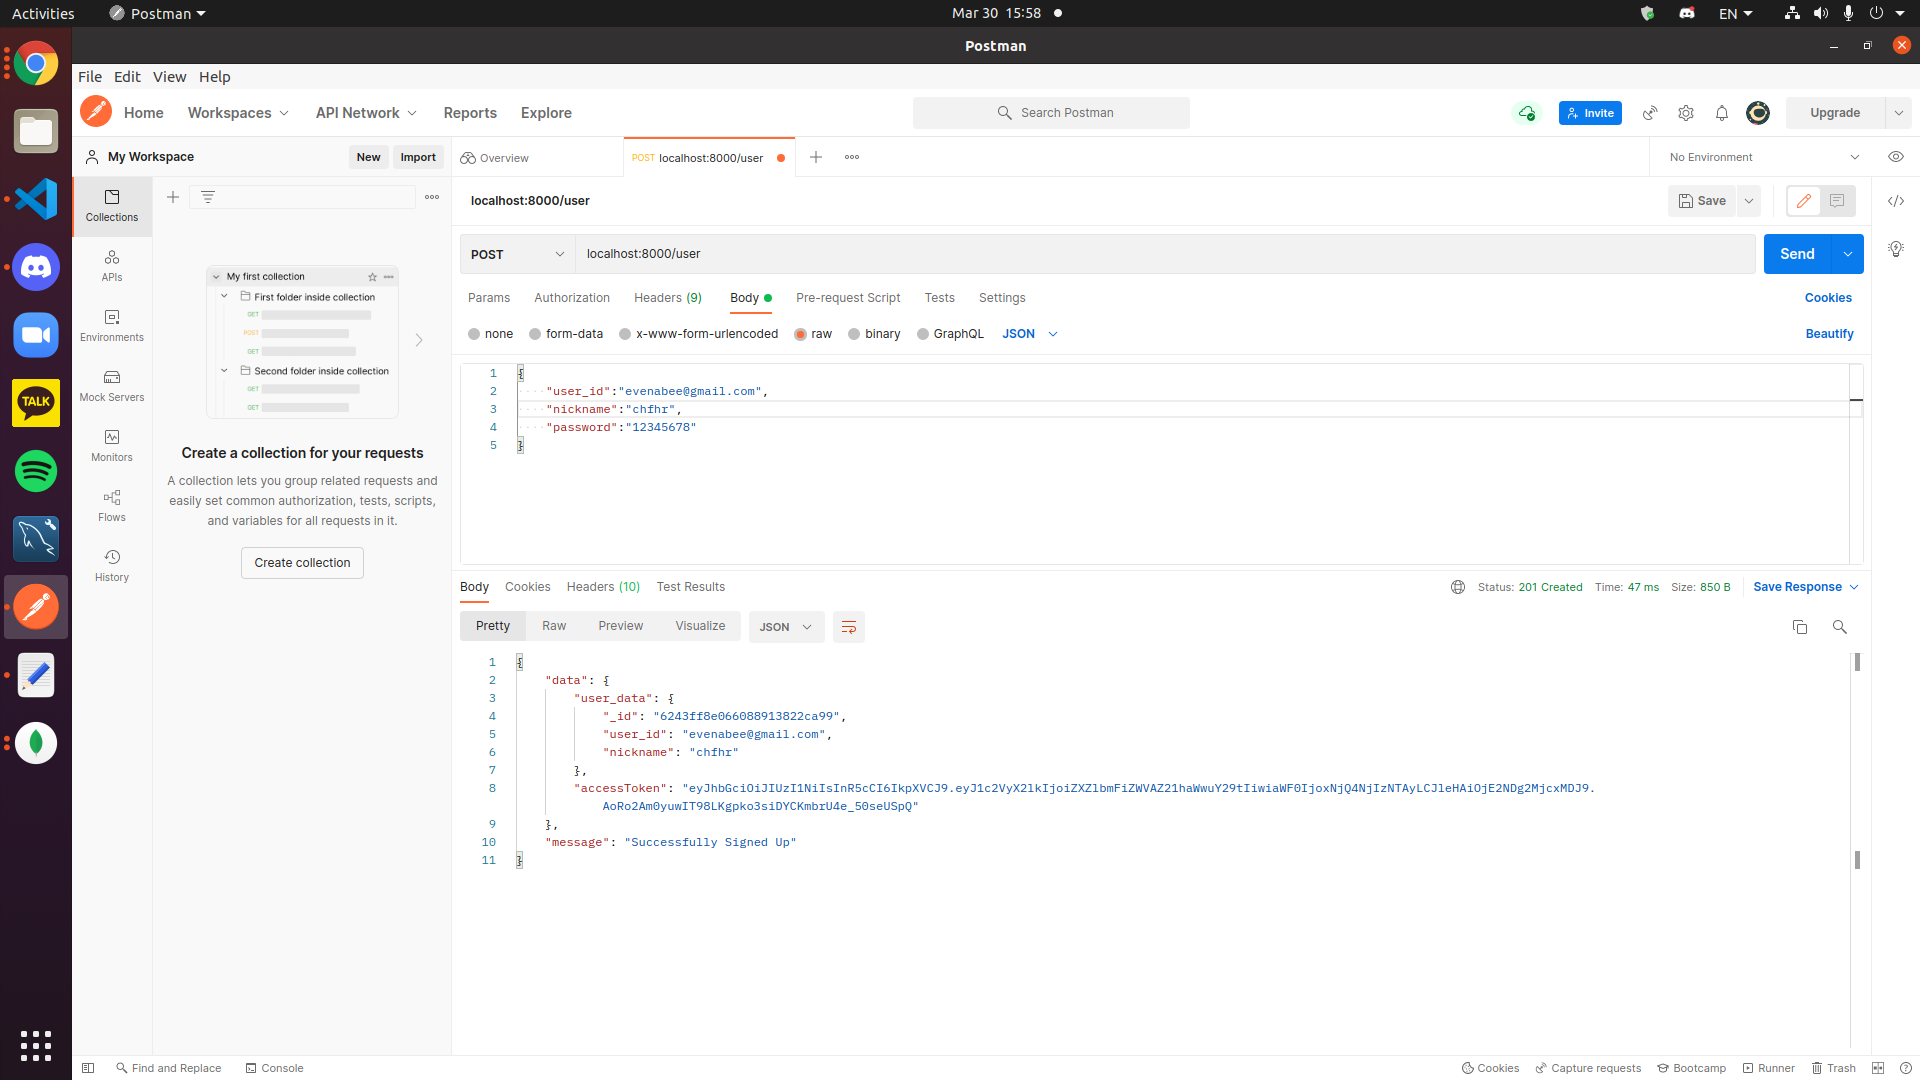
Task: Open the Collections sidebar panel
Action: tap(112, 206)
